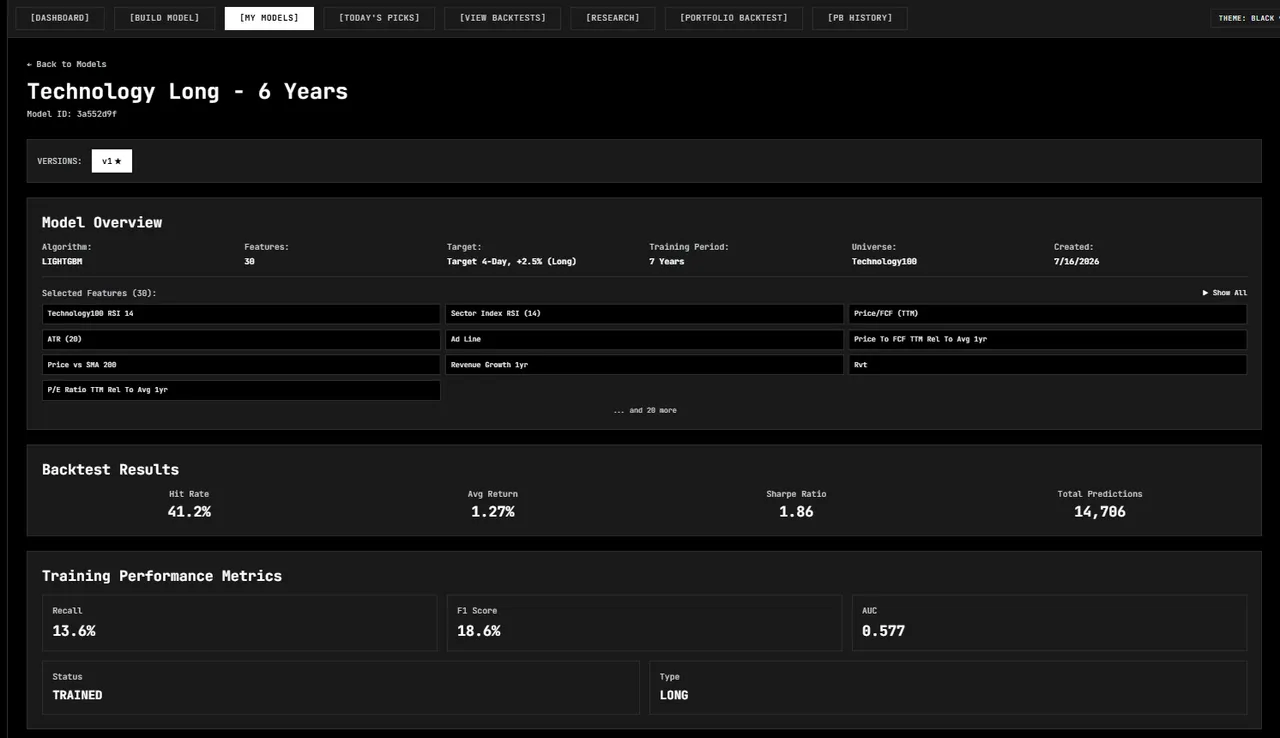
Task: Click the TRAINED status value
Action: point(77,695)
